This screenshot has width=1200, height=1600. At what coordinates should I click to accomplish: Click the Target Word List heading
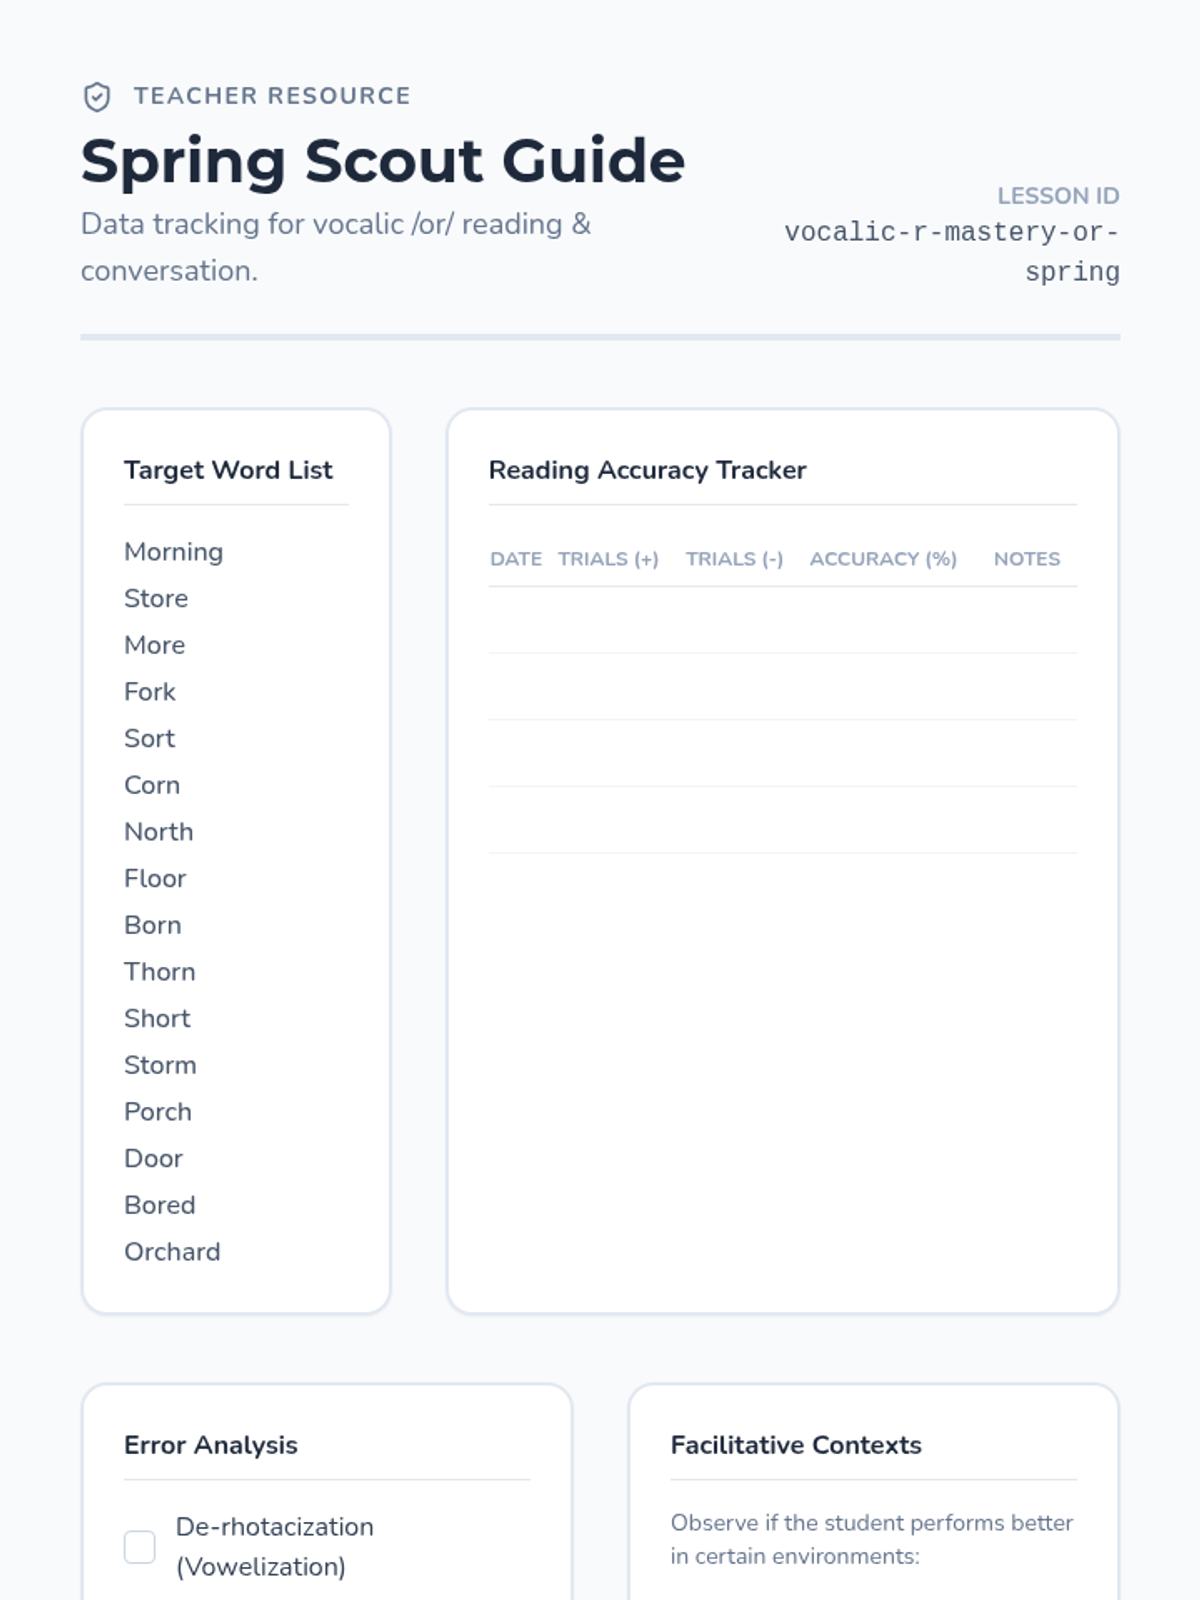pos(228,470)
